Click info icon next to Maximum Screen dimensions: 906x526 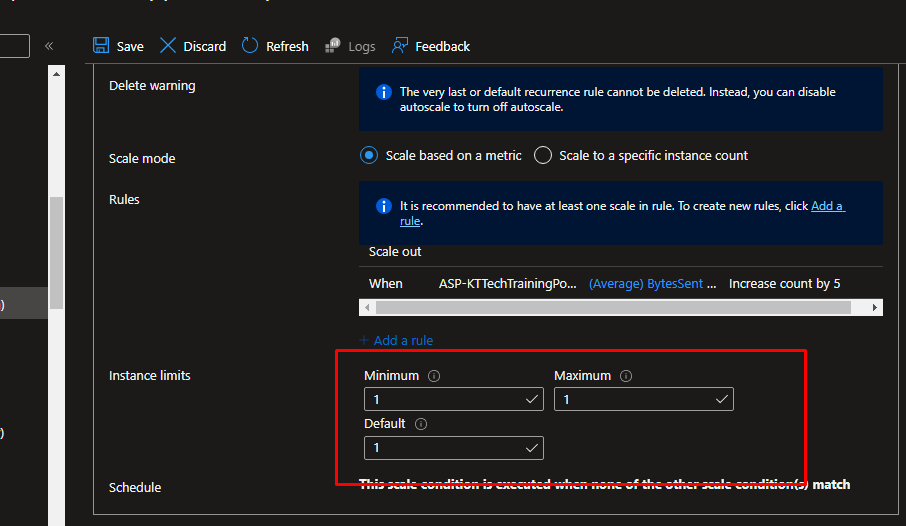pyautogui.click(x=626, y=376)
